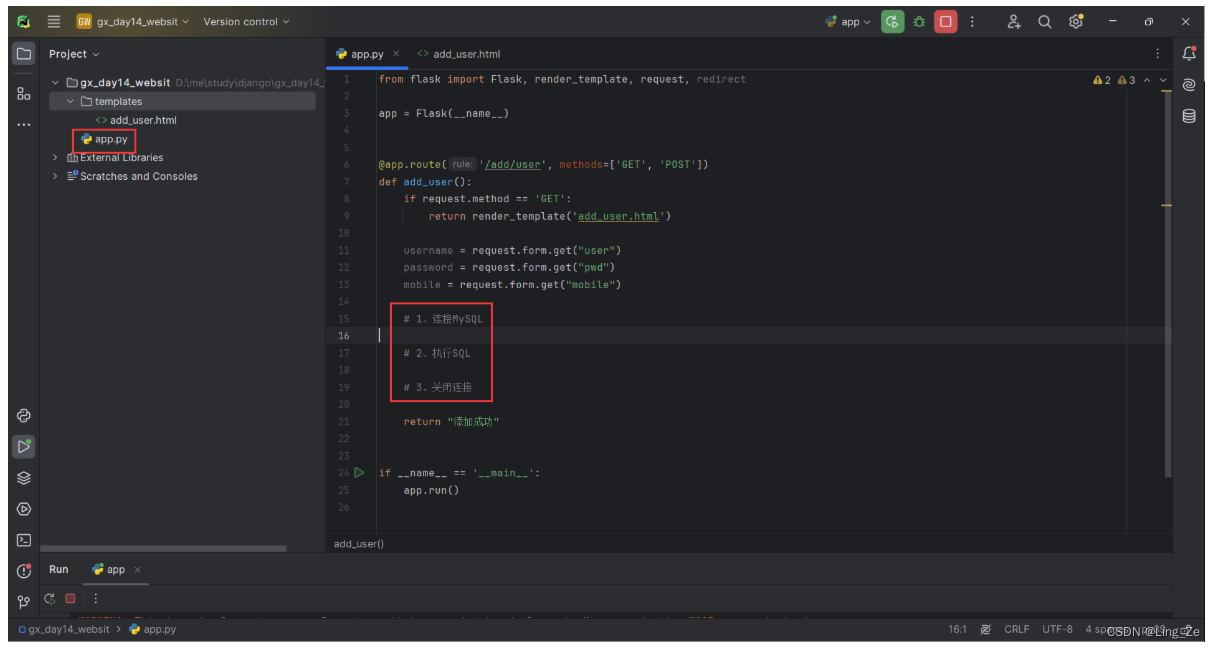Screen dimensions: 1216x649
Task: Click gx_day14_websit breadcrumb in status bar
Action: pos(62,629)
